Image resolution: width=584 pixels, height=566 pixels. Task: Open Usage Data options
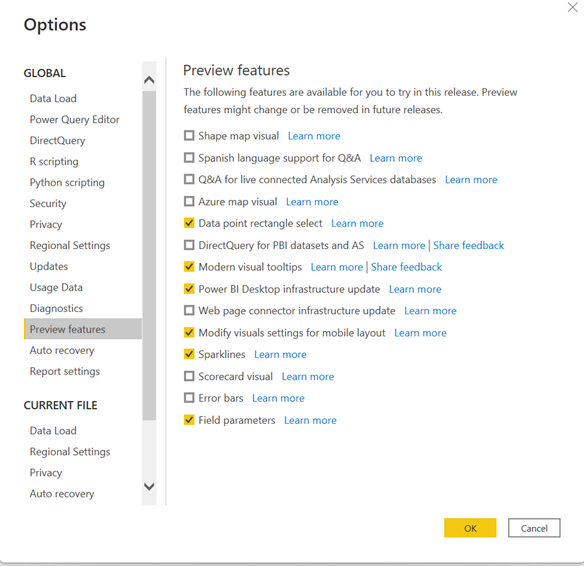(x=83, y=287)
